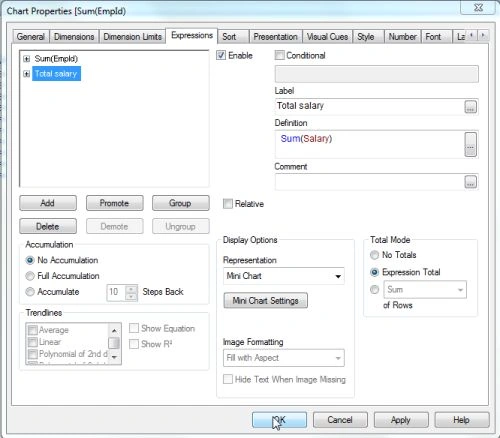Click the Apply button
Screen dimensions: 500x438
click(401, 420)
